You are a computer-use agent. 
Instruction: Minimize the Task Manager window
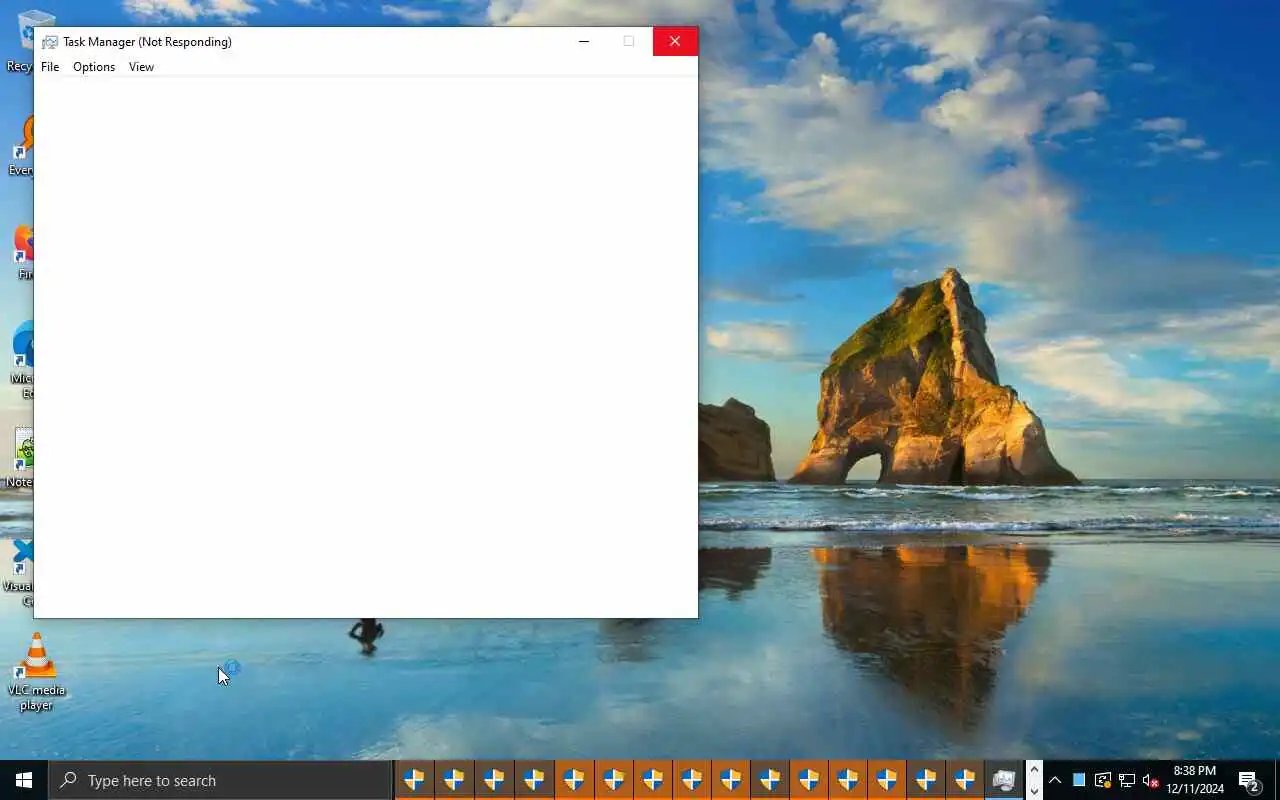[x=584, y=41]
